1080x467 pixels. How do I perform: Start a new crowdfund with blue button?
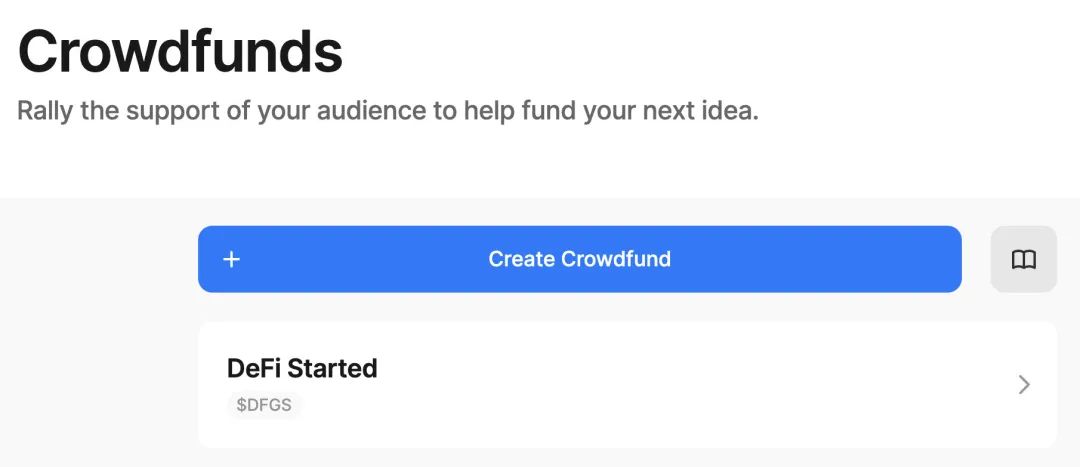tap(579, 259)
